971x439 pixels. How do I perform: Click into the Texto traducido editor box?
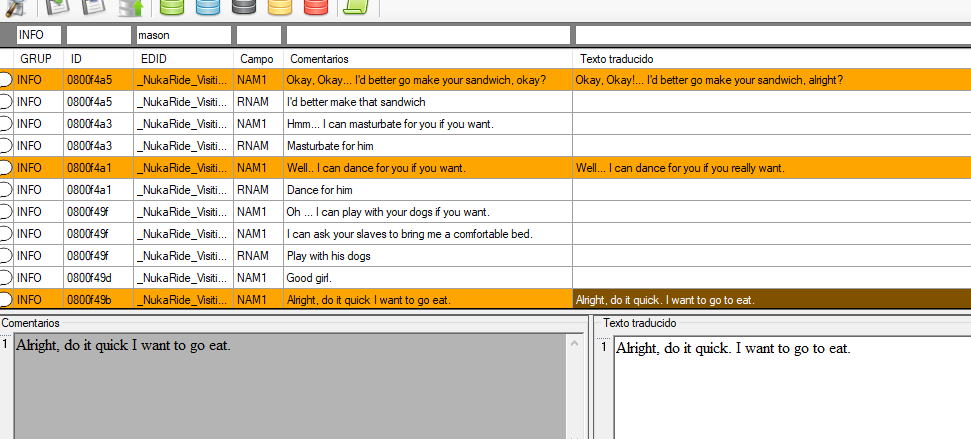(x=792, y=389)
